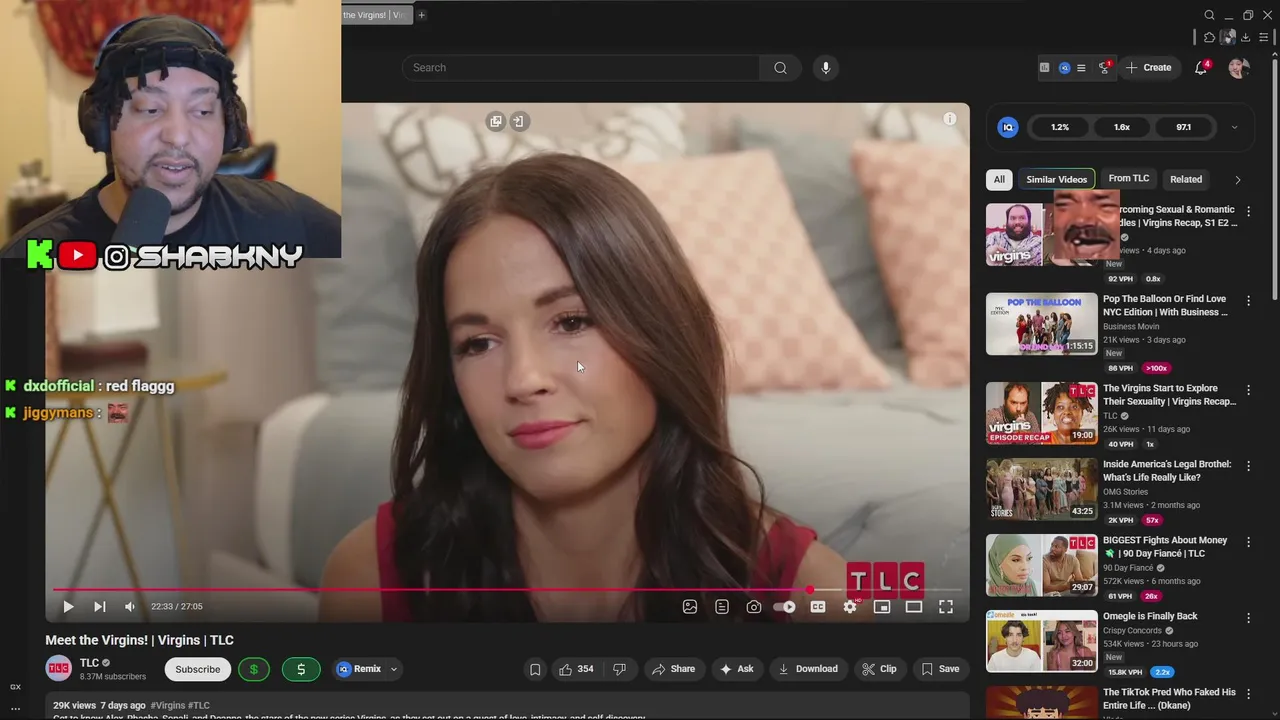
Task: Click the Create button
Action: (x=1148, y=68)
